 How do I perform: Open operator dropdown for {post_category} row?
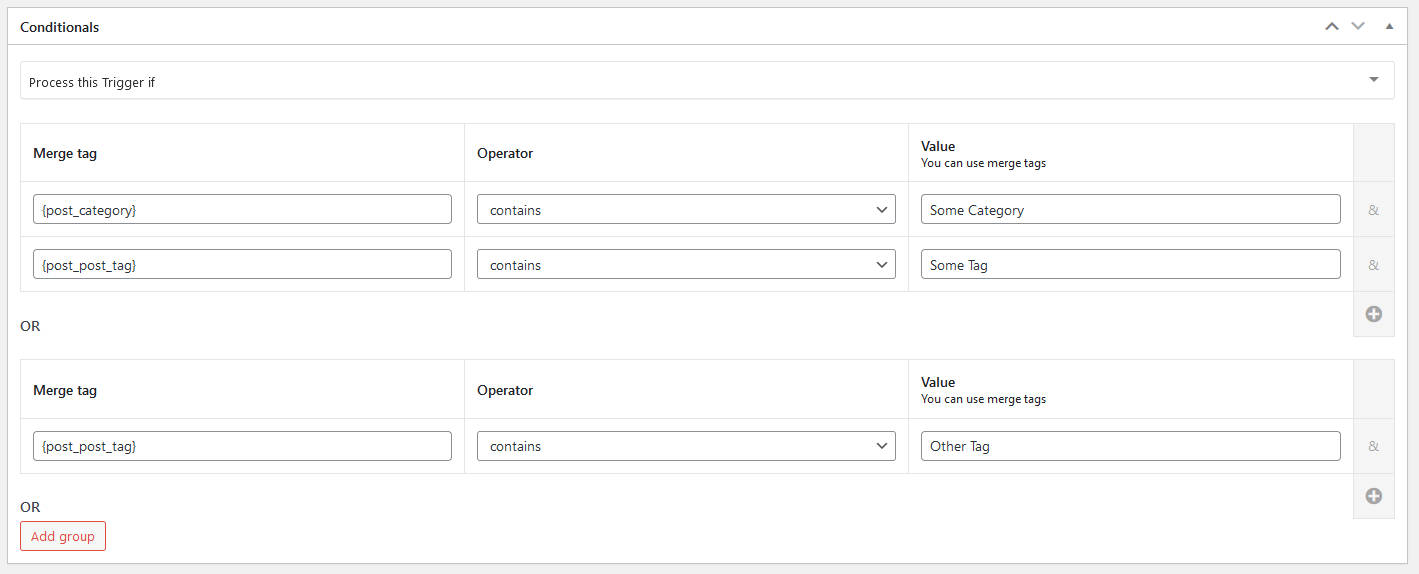686,210
